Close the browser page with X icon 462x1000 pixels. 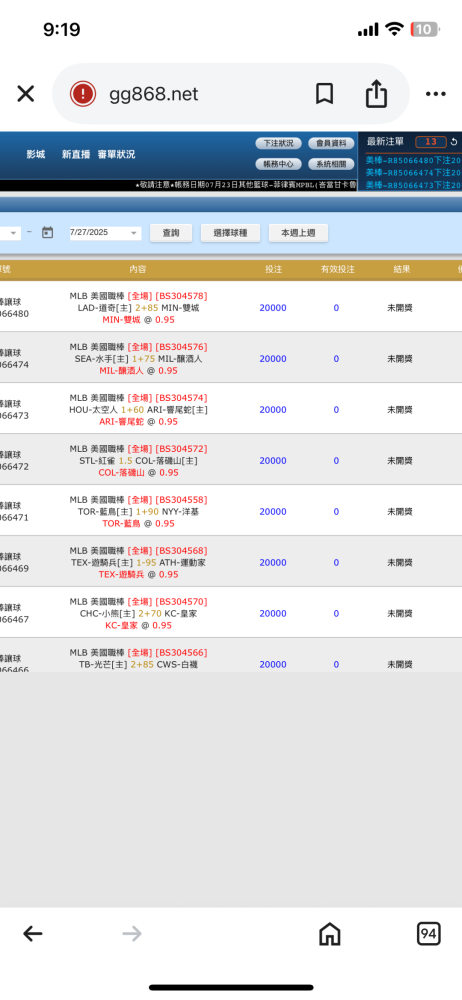tap(26, 94)
